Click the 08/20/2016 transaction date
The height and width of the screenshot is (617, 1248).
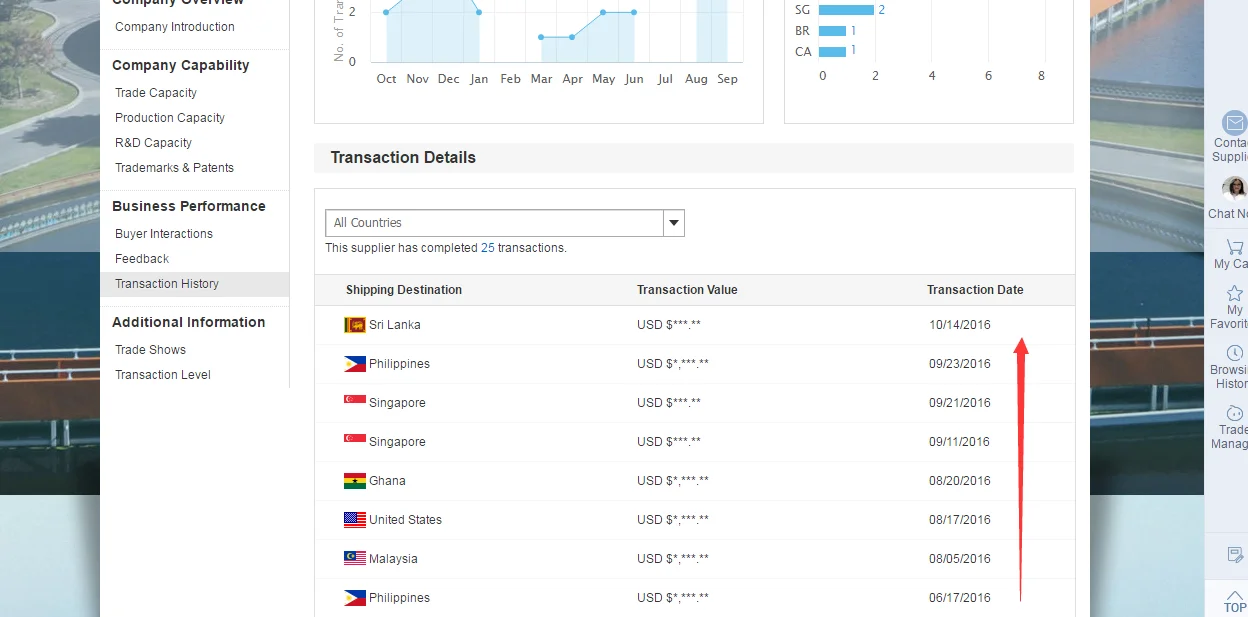point(960,481)
